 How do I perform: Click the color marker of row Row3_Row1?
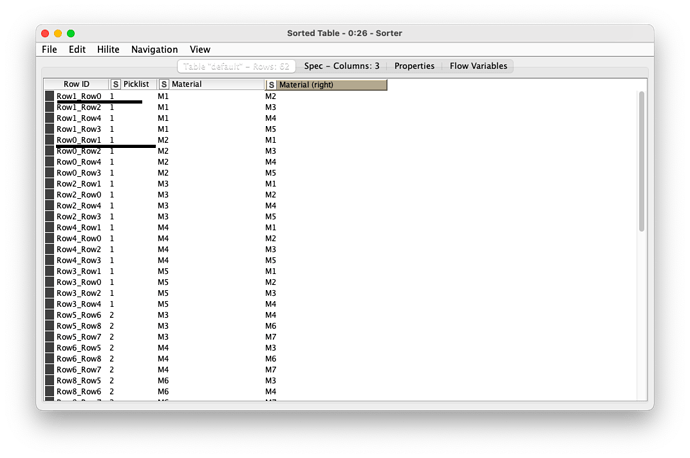point(49,271)
